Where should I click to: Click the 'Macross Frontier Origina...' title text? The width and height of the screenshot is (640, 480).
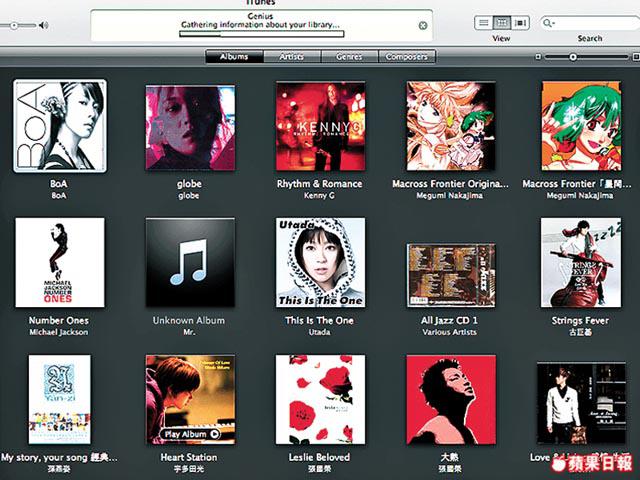click(450, 184)
